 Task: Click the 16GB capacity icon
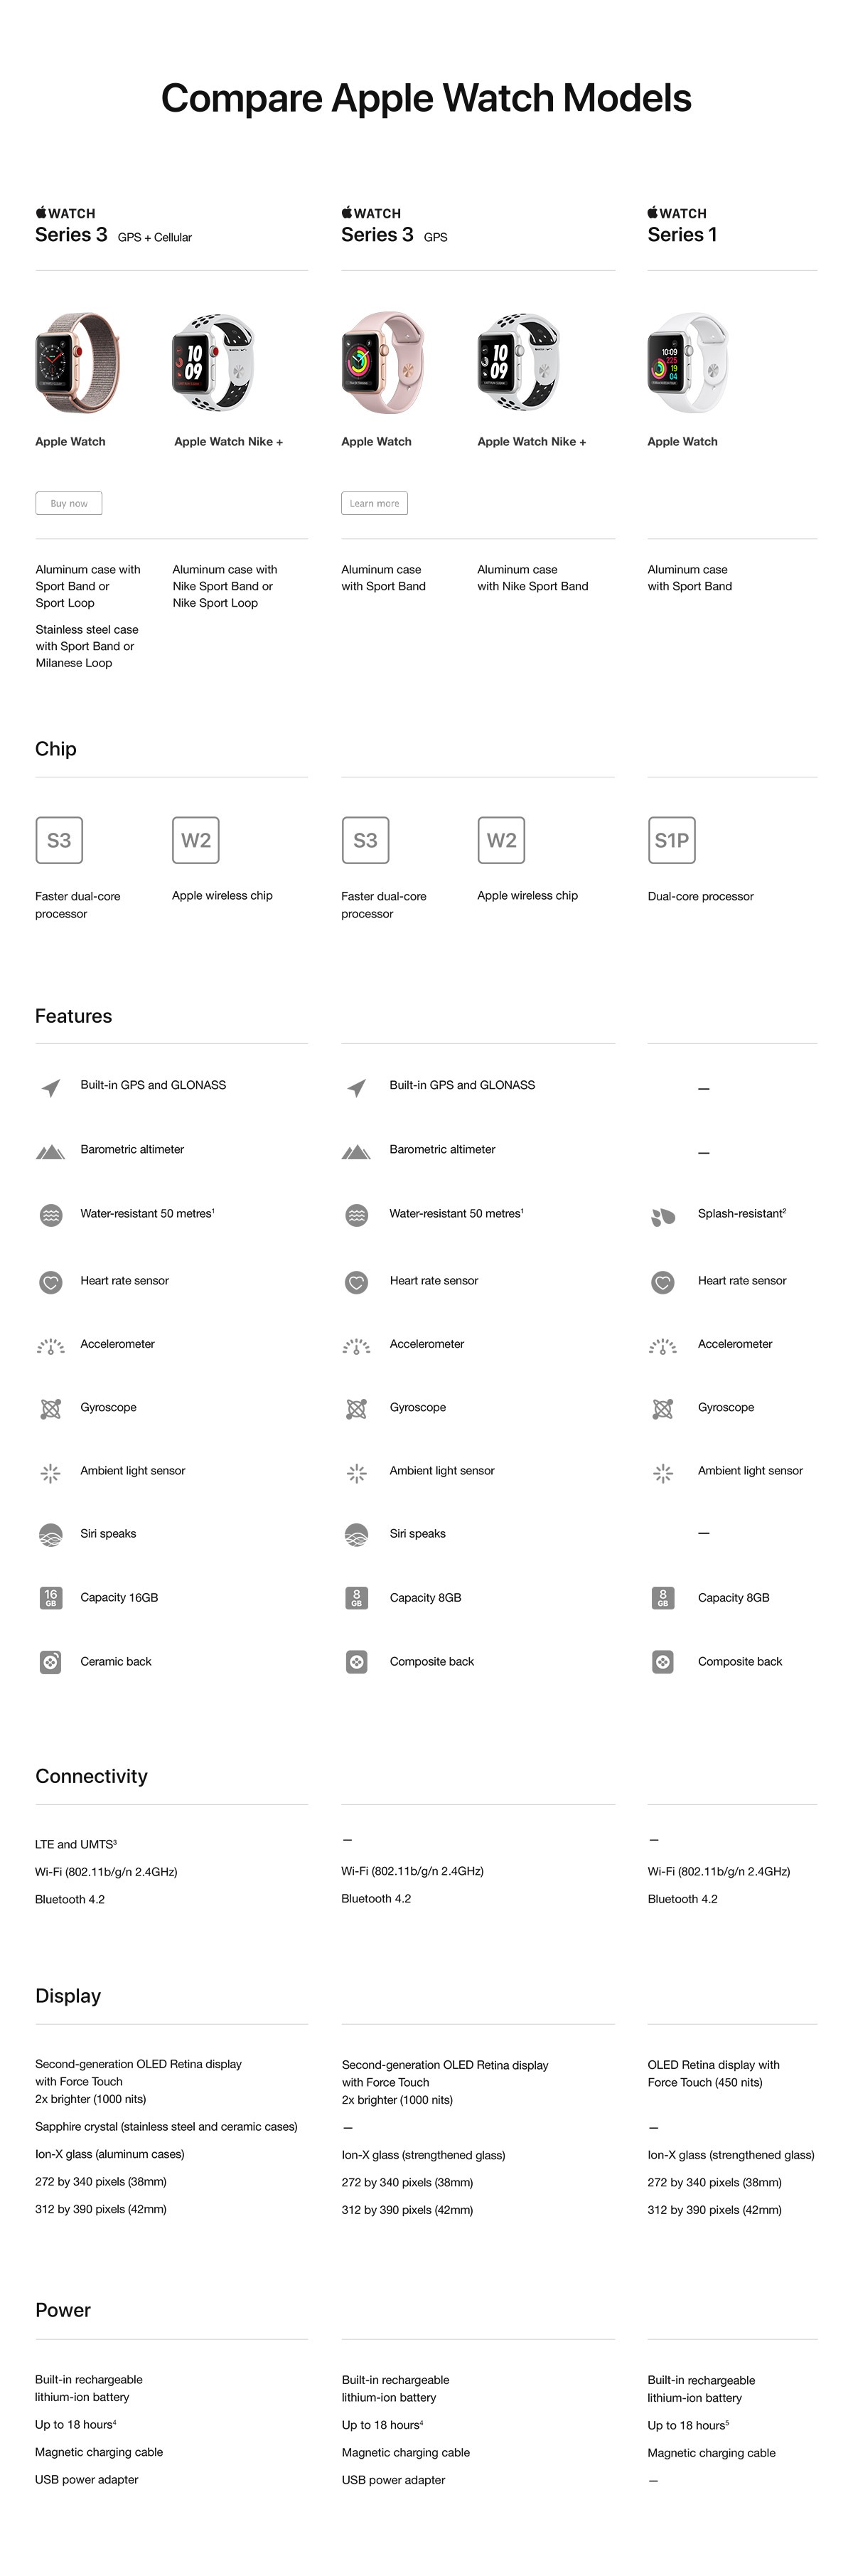point(51,1598)
